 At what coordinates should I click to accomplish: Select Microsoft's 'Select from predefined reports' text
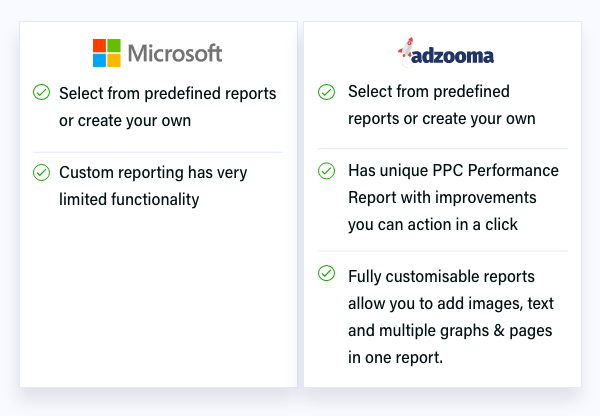168,107
